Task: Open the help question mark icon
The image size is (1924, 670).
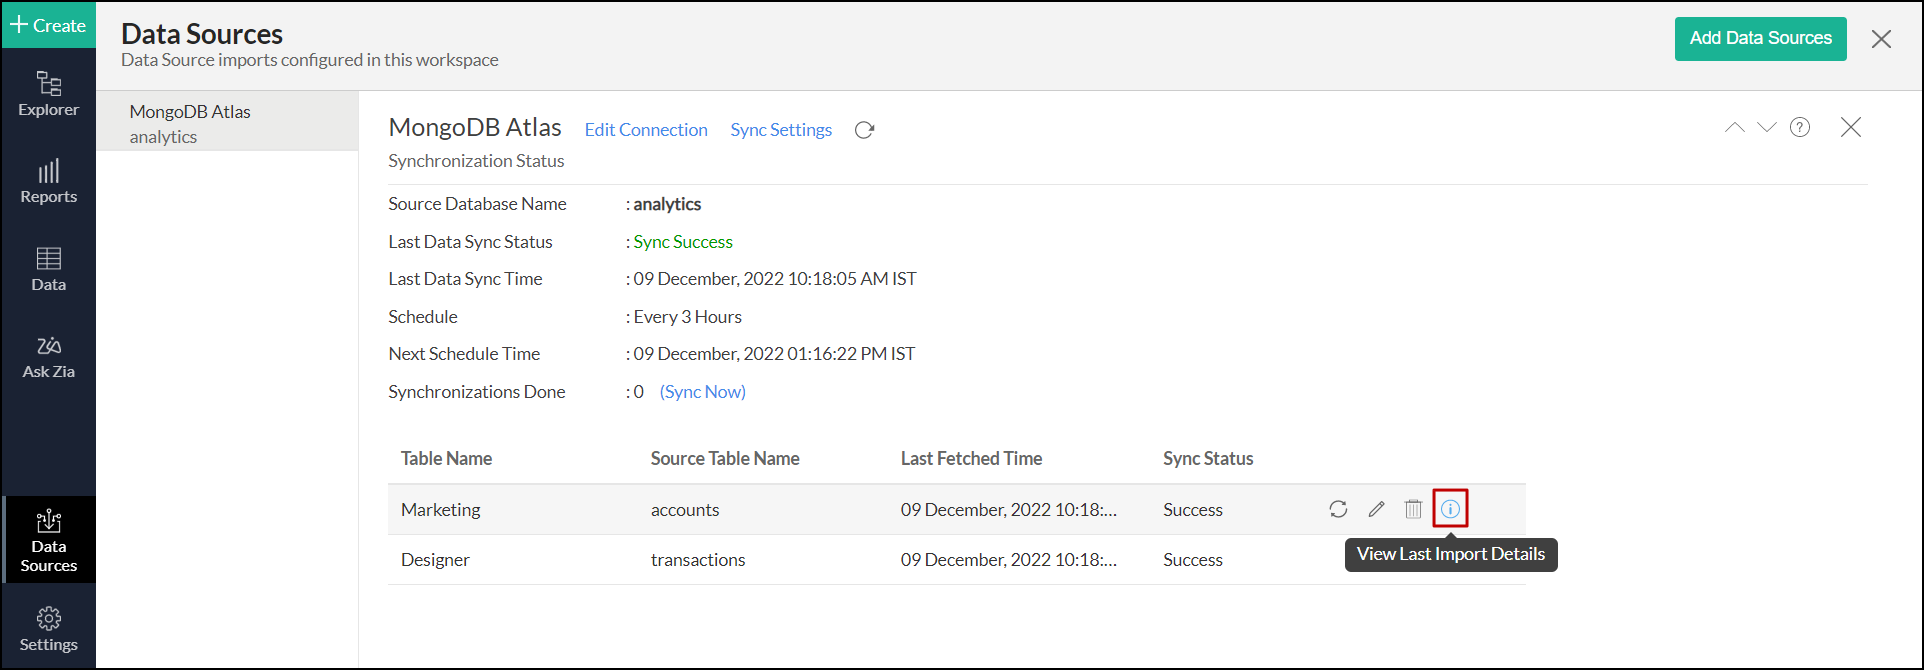Action: point(1800,127)
